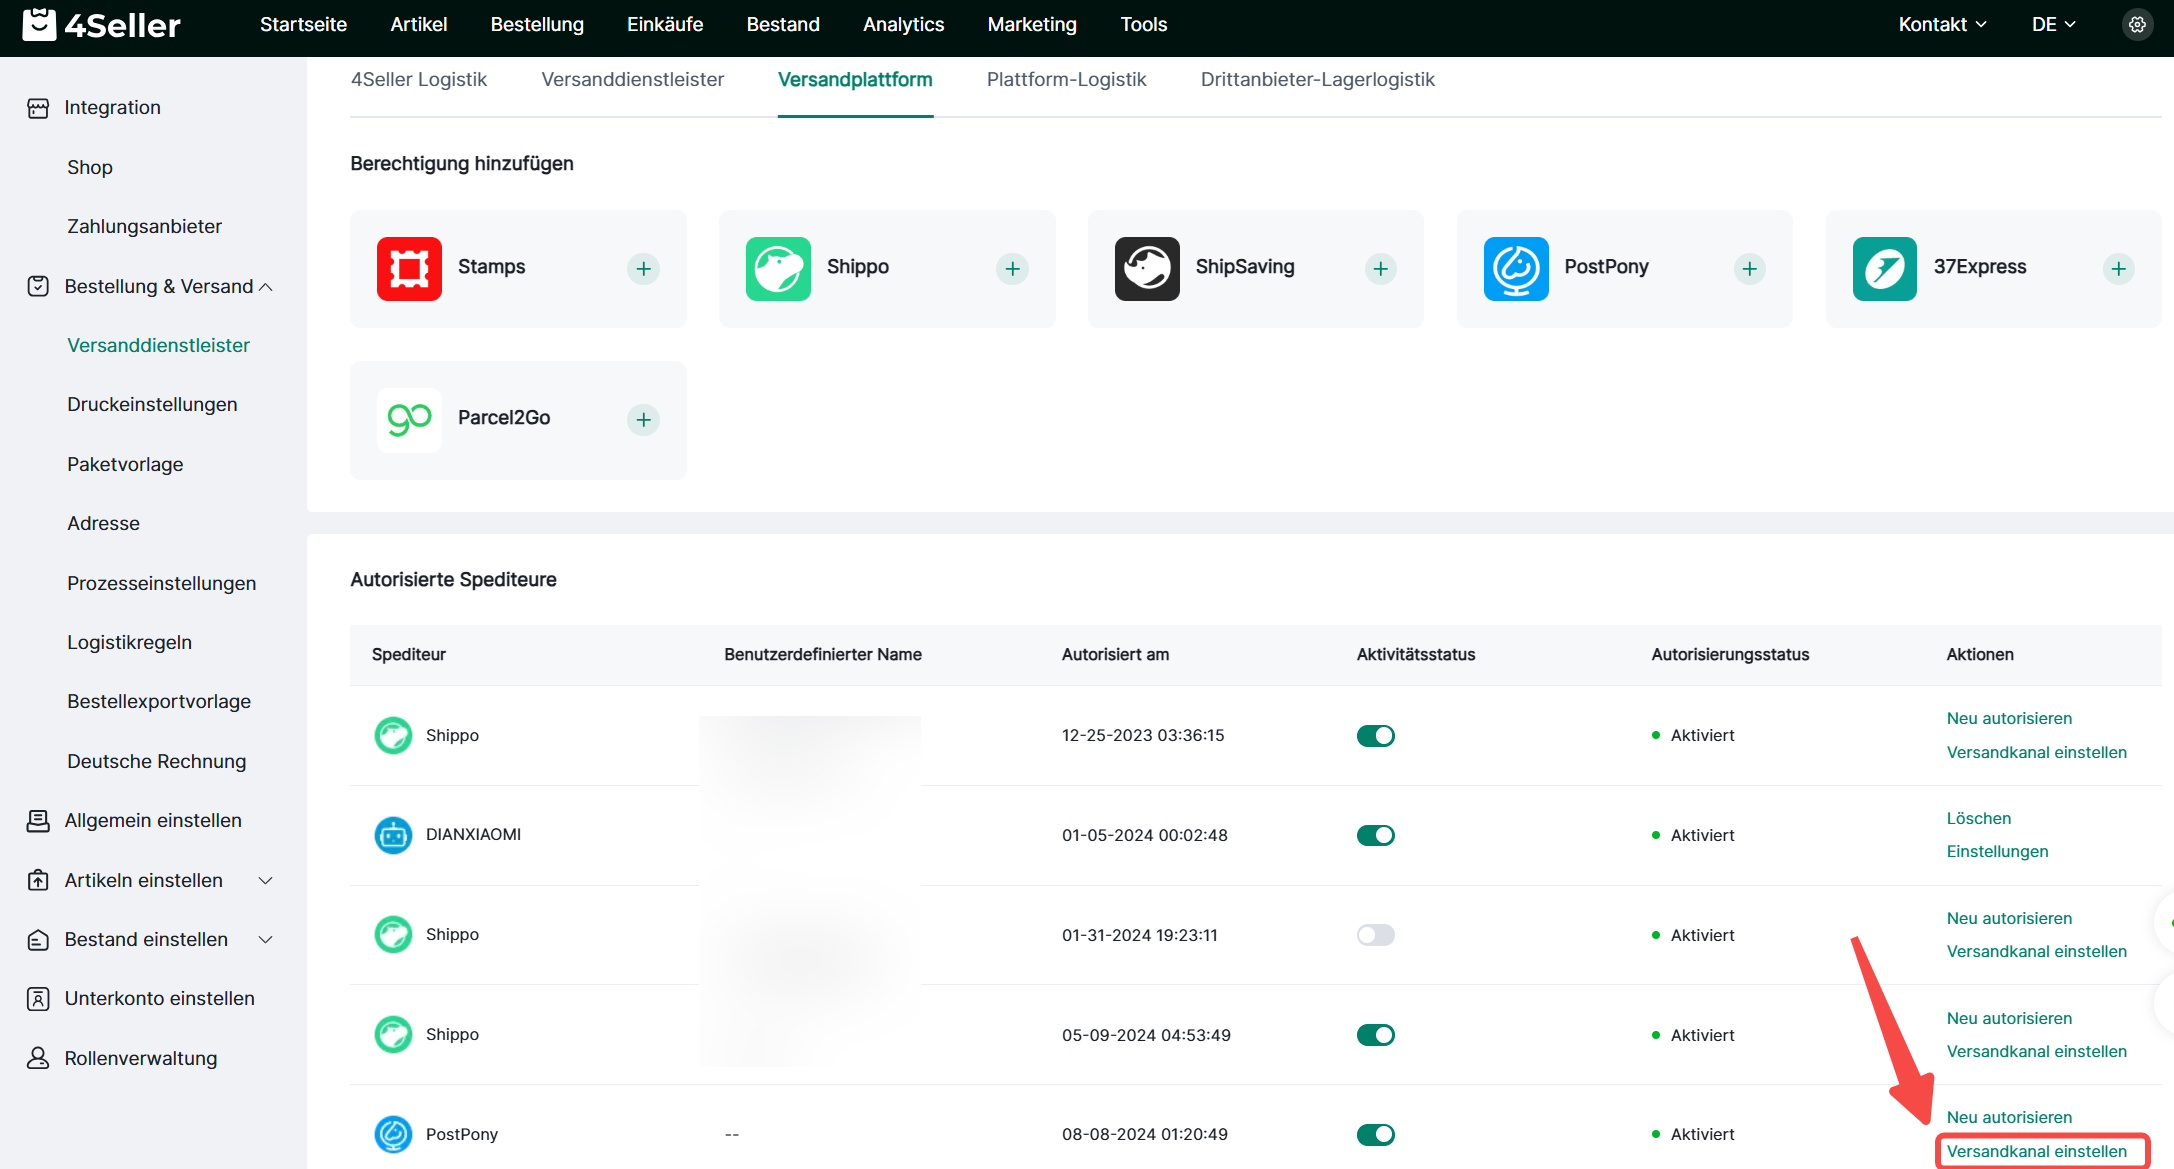Click the ShipSaving plus icon

(1380, 268)
